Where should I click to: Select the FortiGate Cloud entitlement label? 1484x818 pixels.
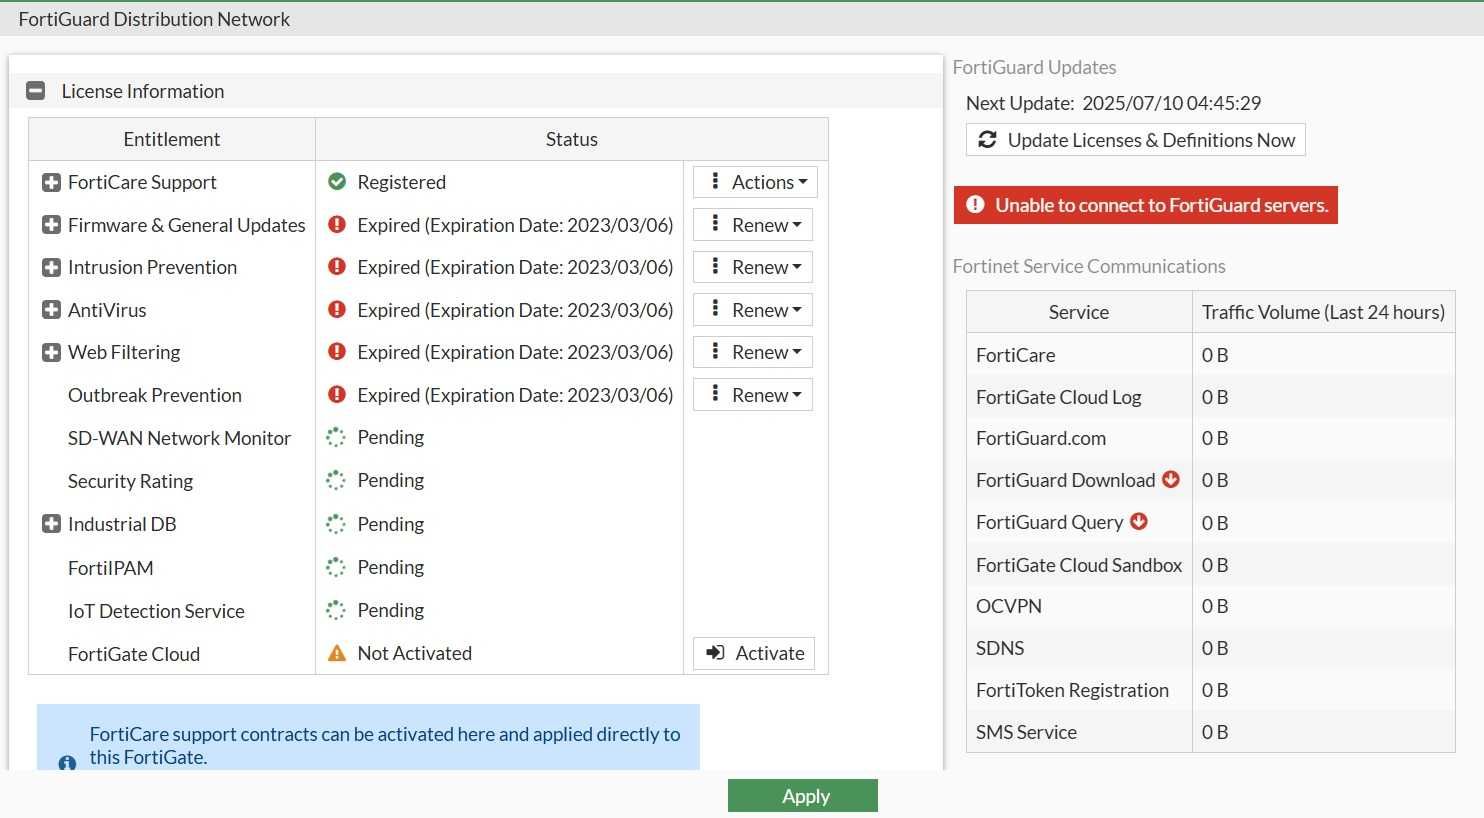pos(134,654)
